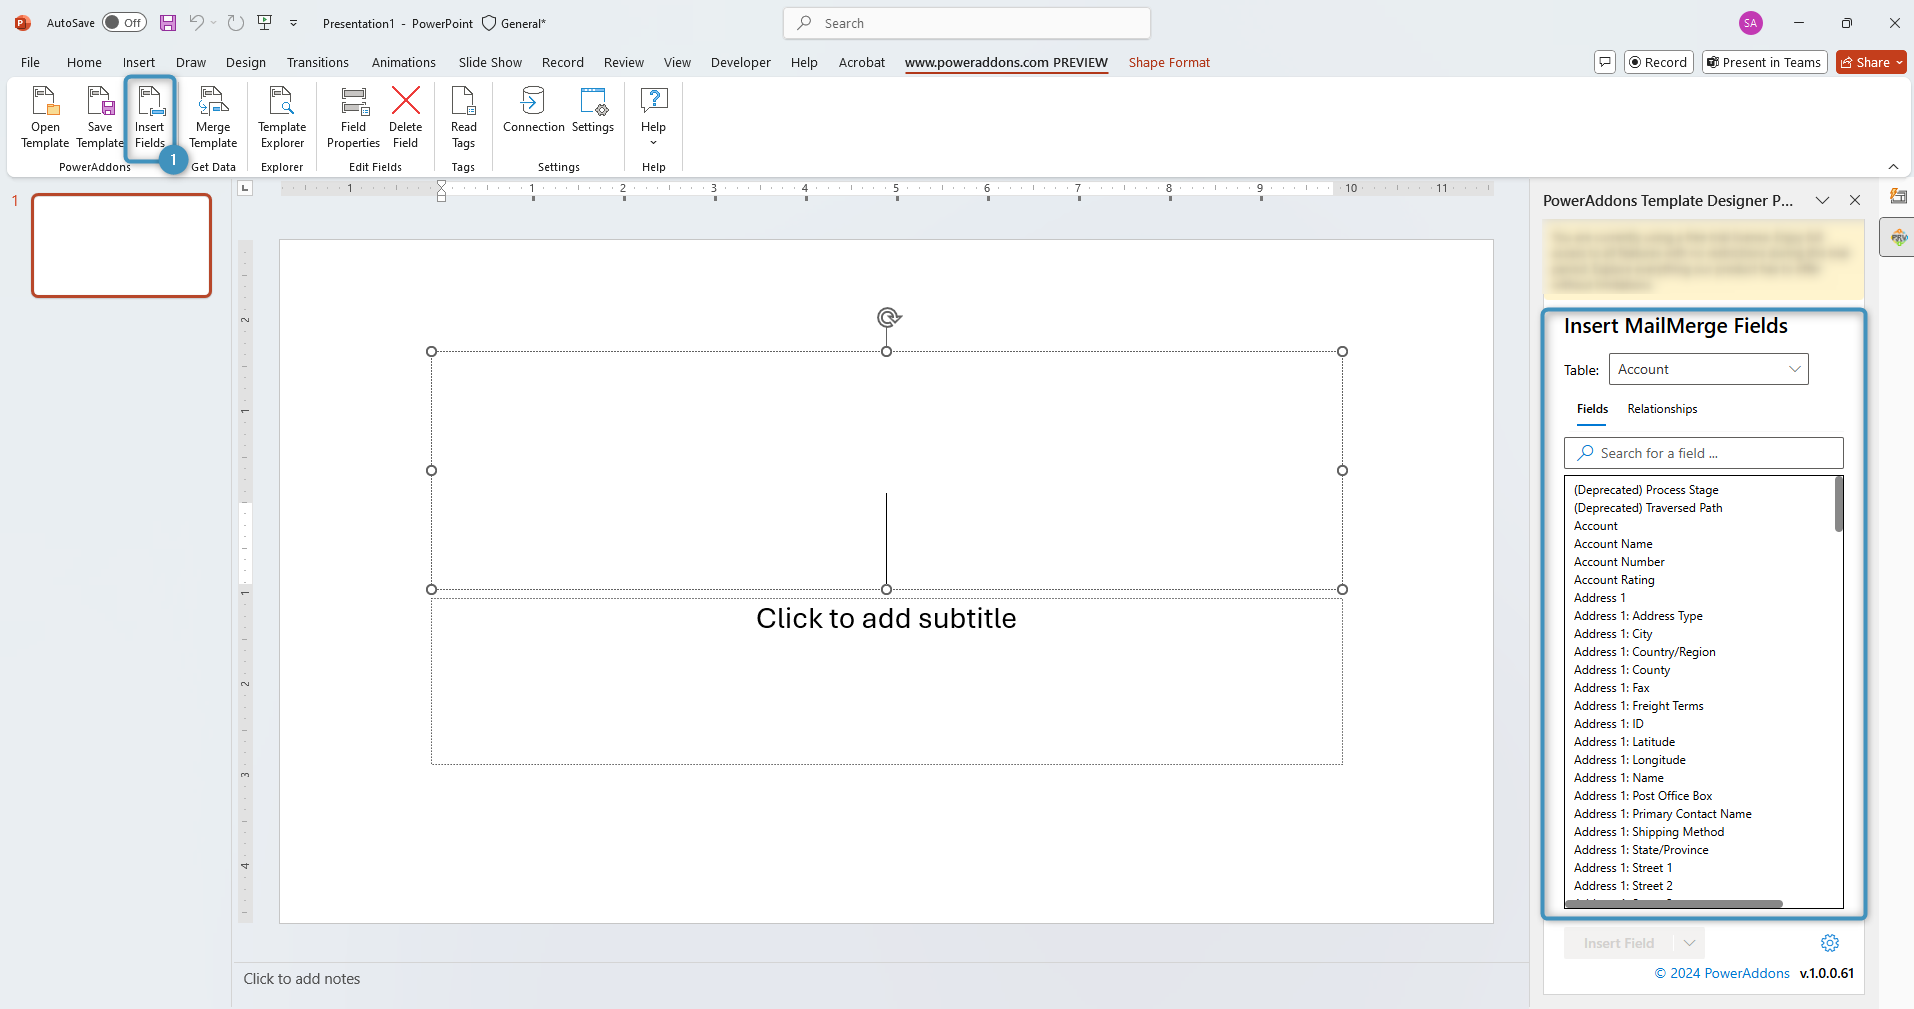Select Account Number field
The image size is (1914, 1009).
1619,562
